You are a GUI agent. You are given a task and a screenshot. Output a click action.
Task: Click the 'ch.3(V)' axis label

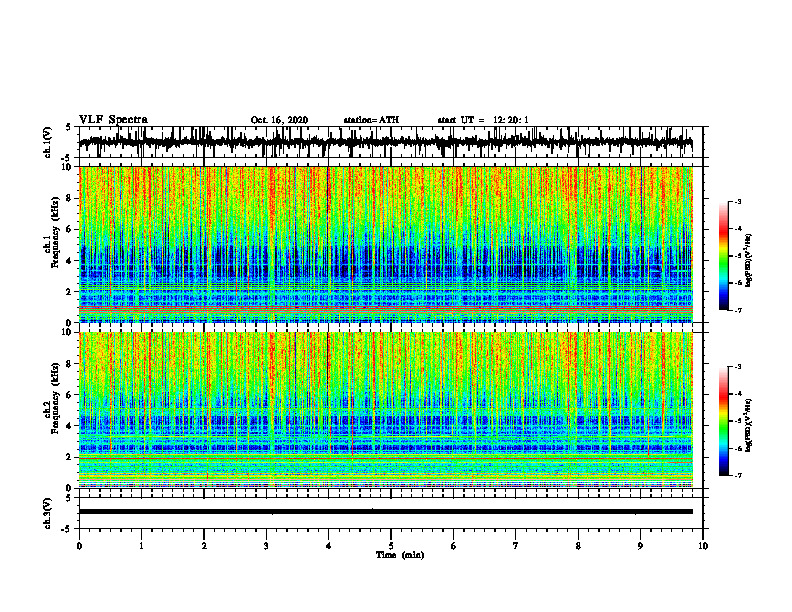47,513
